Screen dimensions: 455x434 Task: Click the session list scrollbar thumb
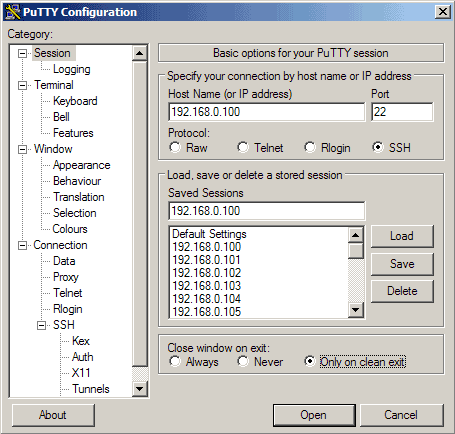[356, 251]
